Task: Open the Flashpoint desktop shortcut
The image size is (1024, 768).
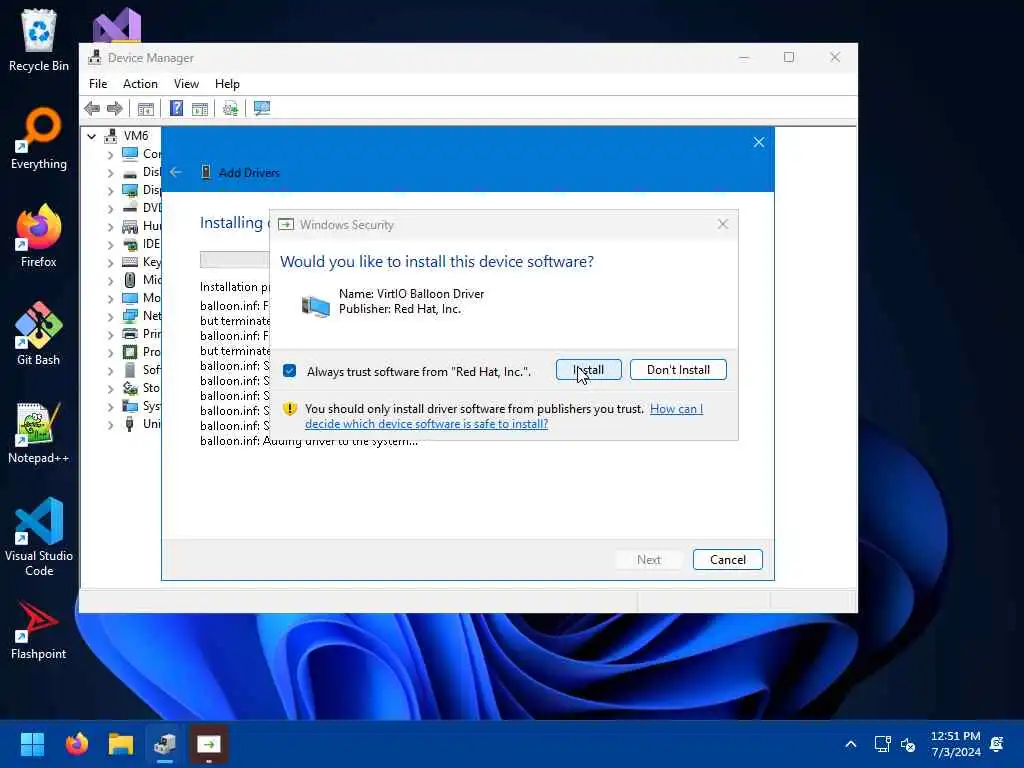Action: coord(39,630)
